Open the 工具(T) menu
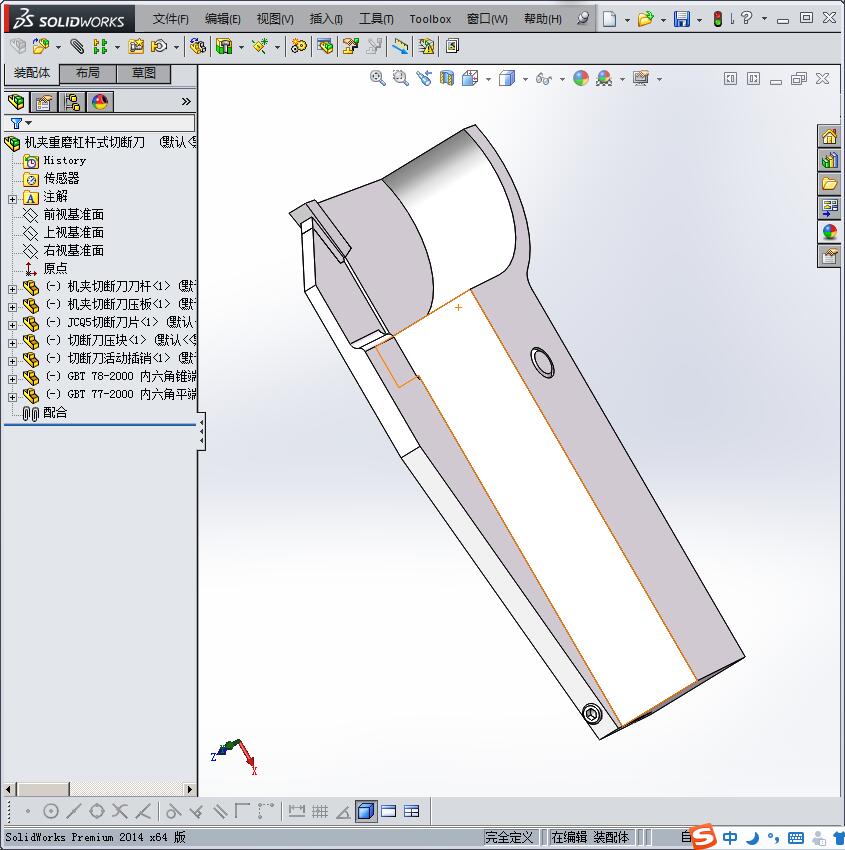This screenshot has width=845, height=850. click(376, 19)
